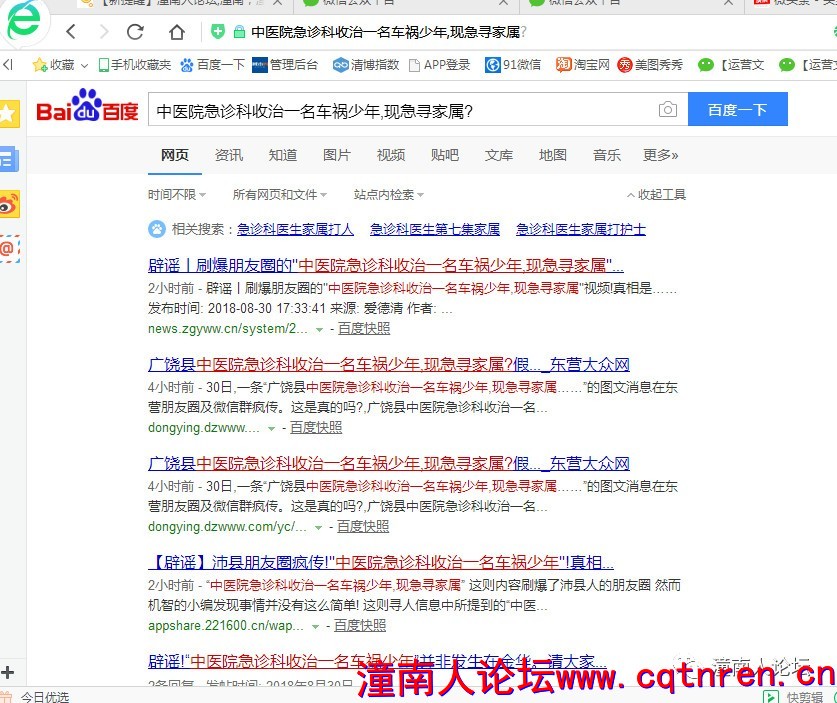Switch to the 文库 tab

(x=499, y=155)
